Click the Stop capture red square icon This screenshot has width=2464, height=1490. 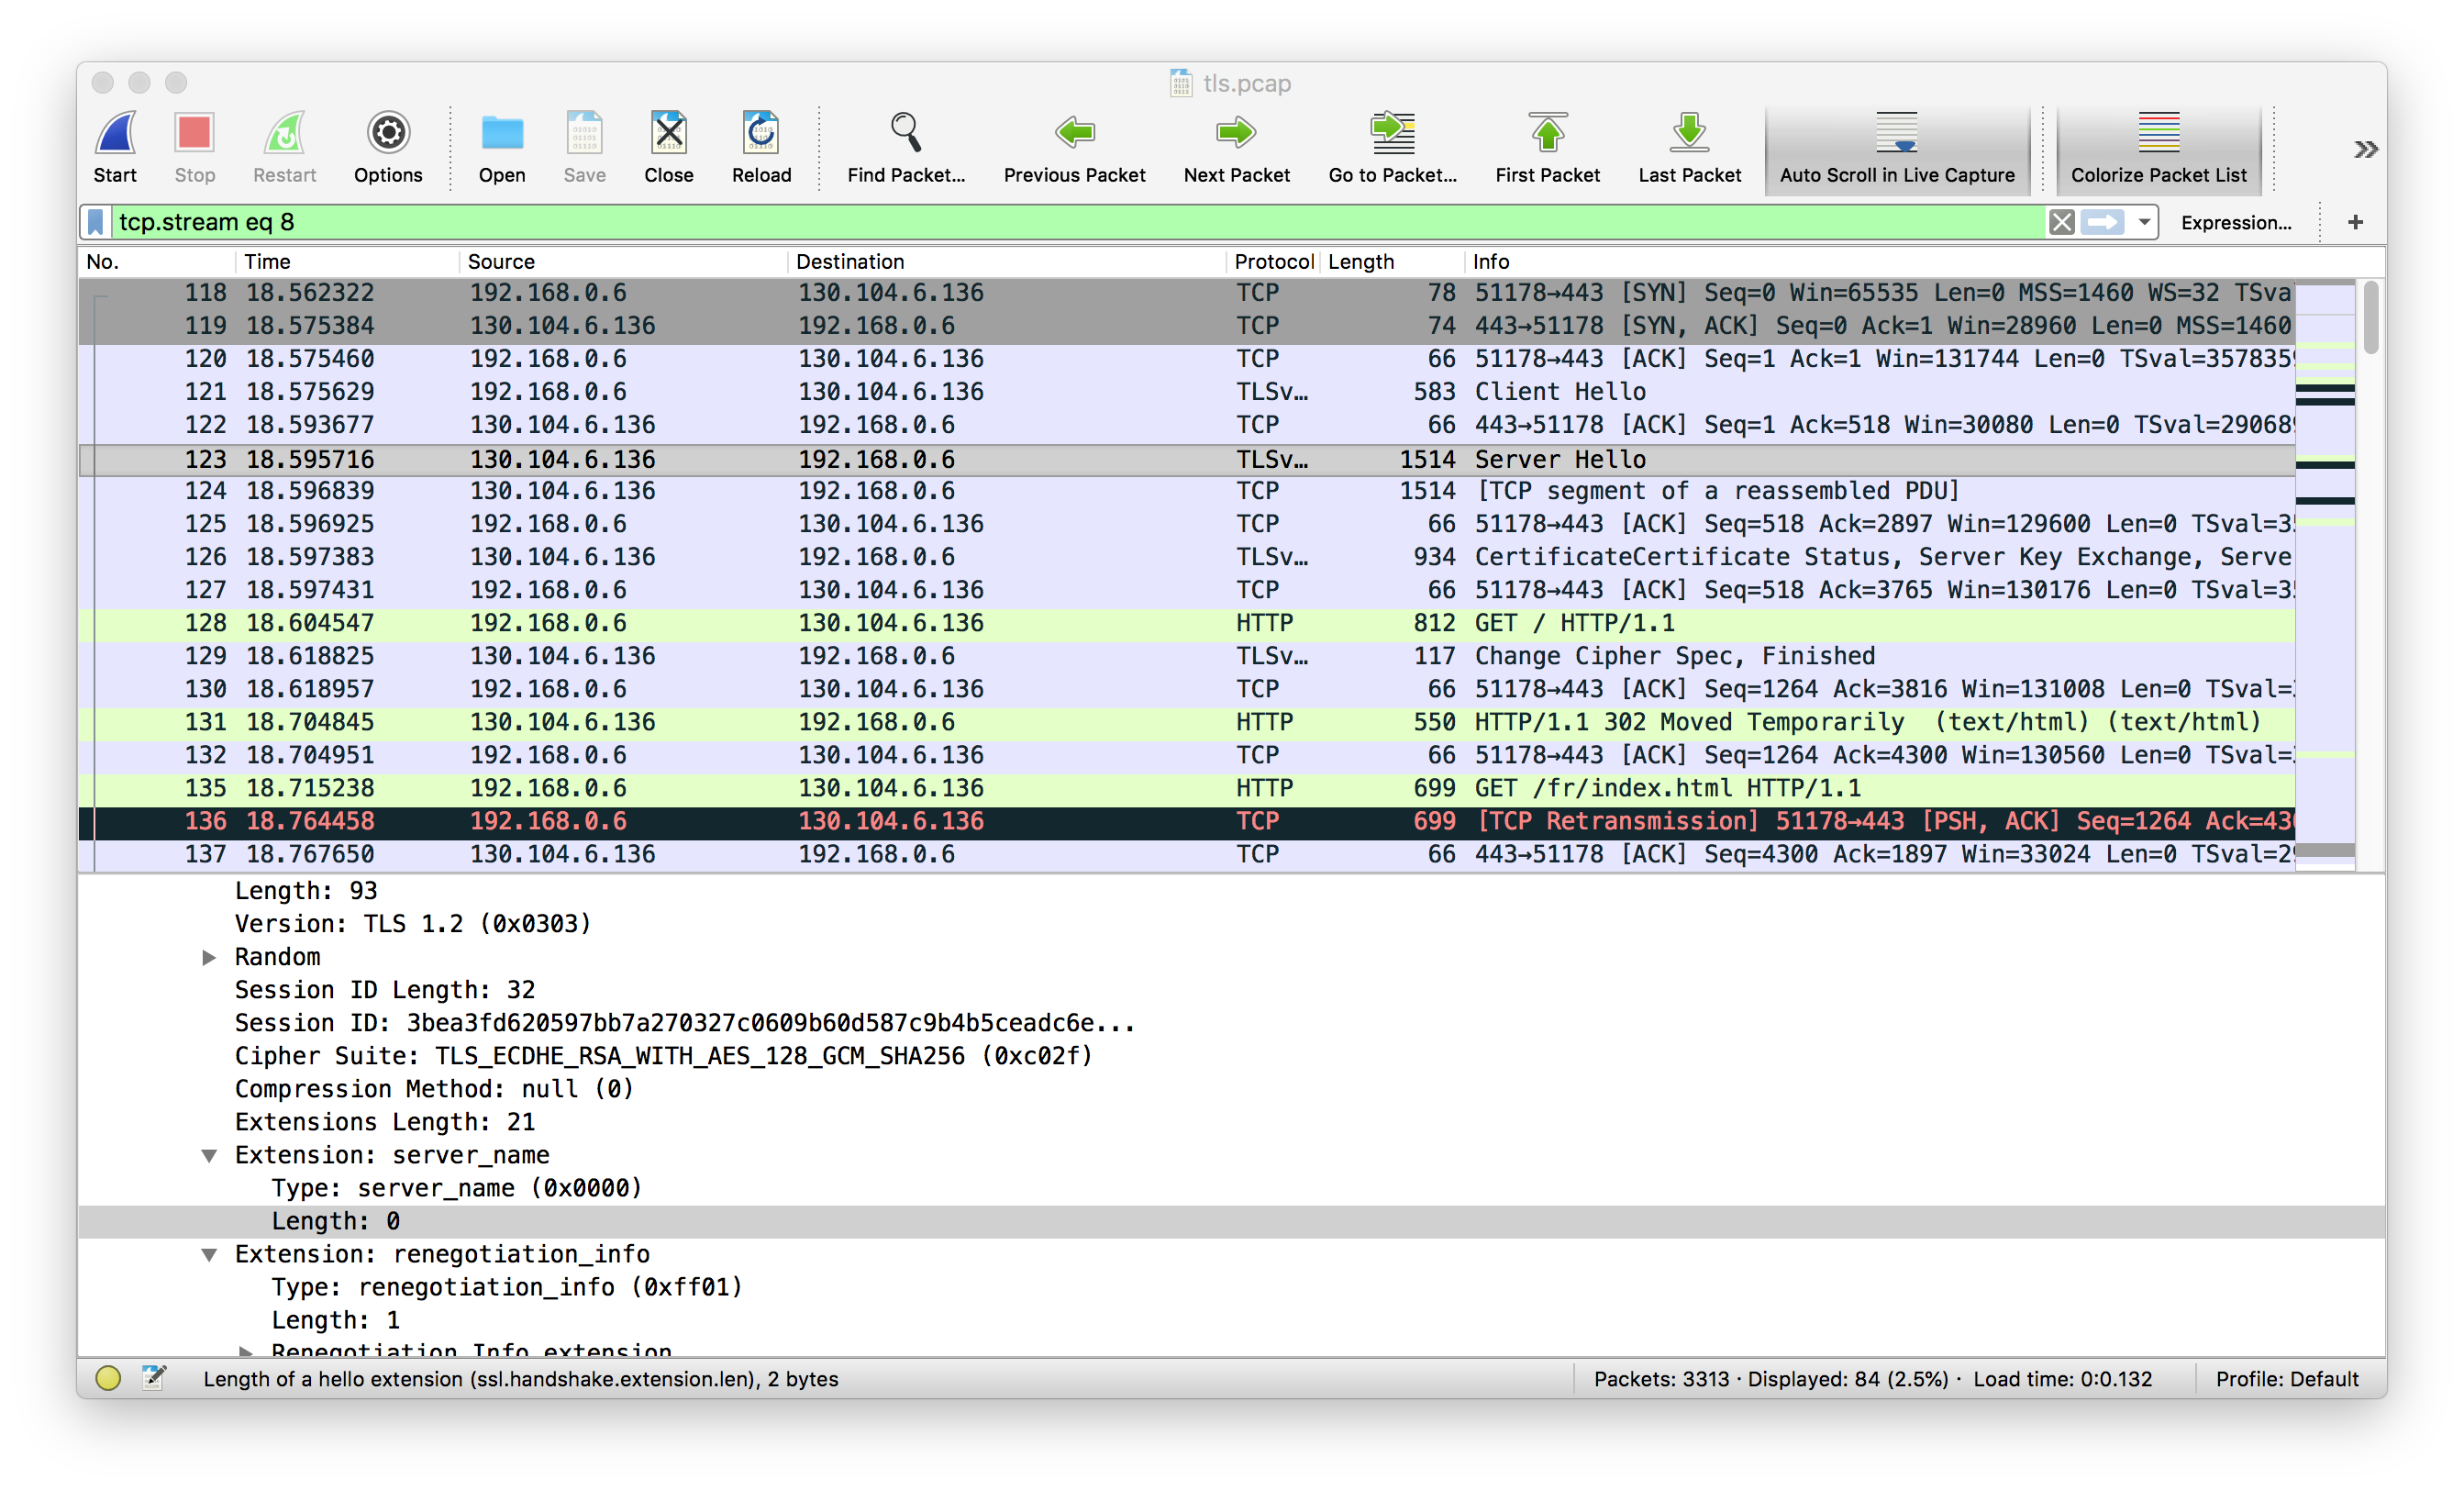194,133
